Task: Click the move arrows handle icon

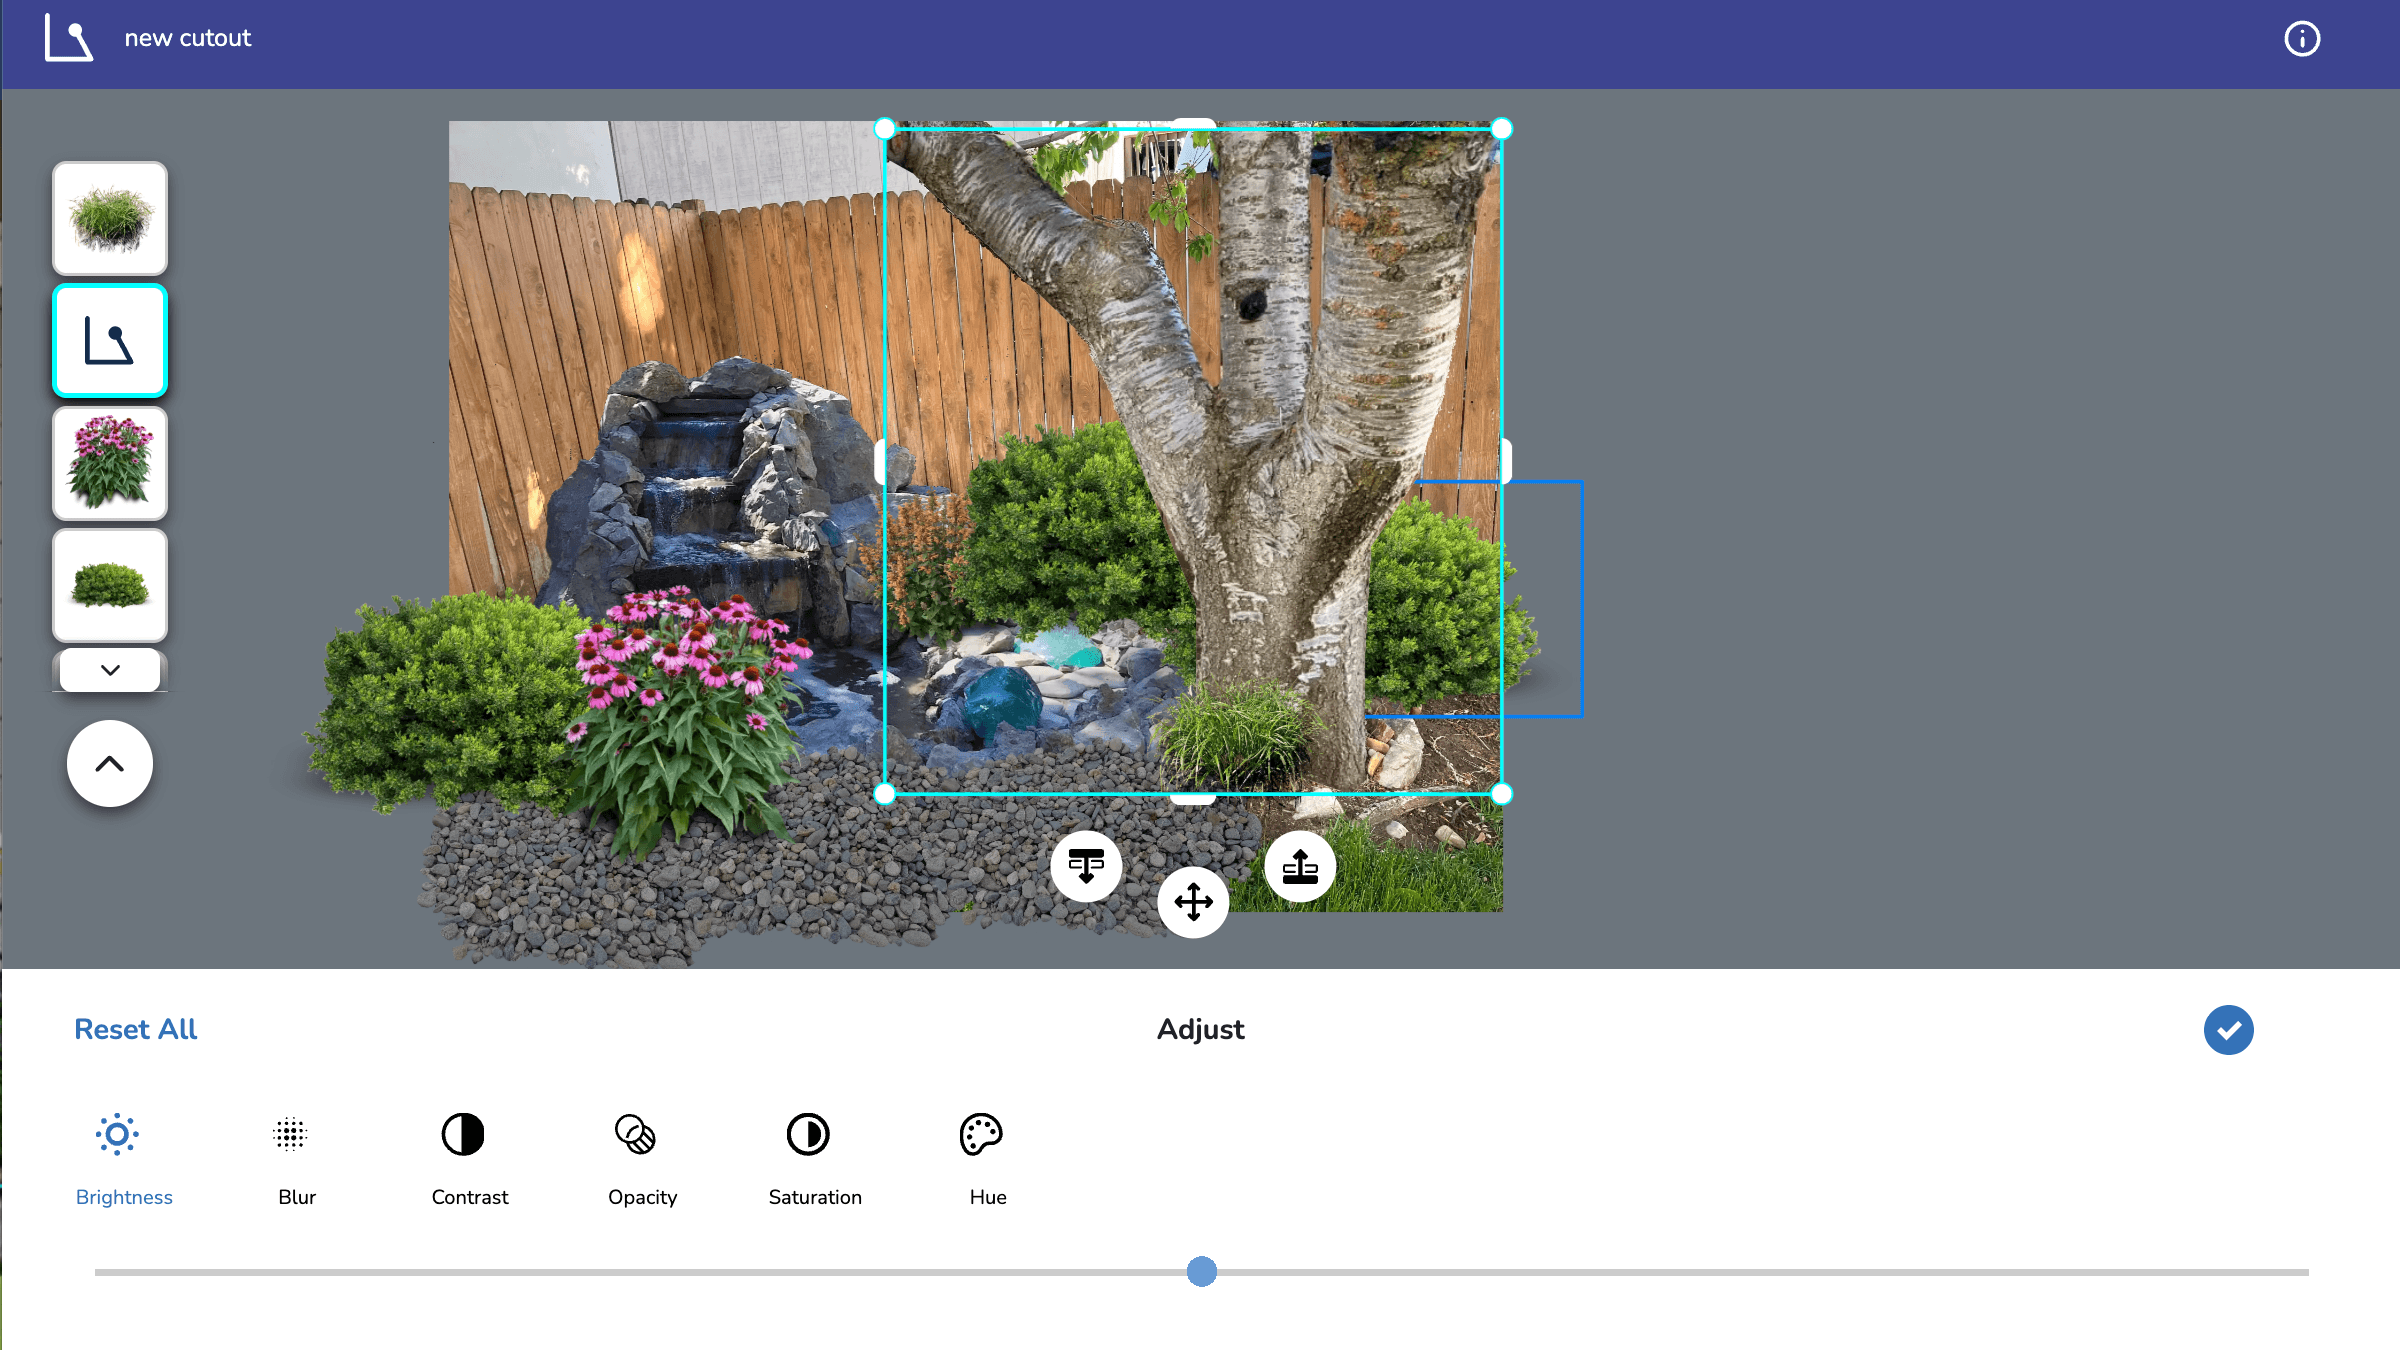Action: [1193, 902]
